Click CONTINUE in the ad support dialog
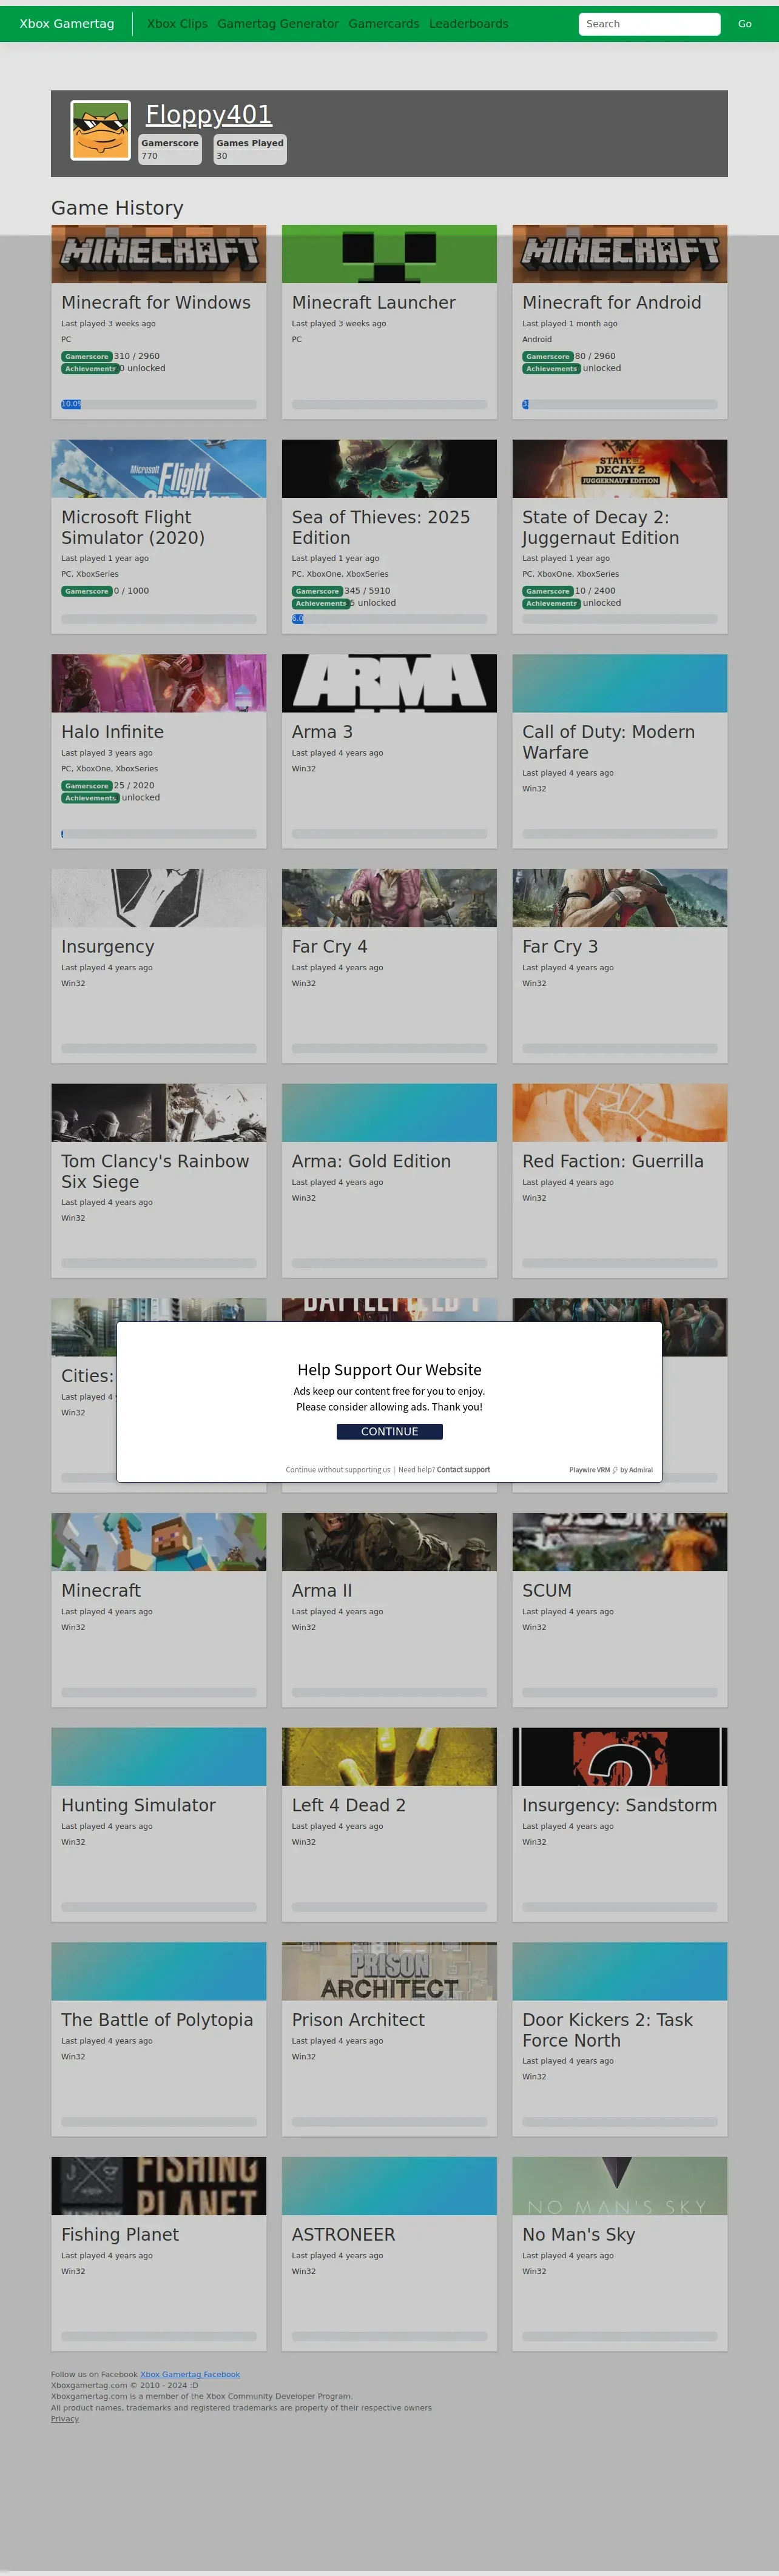The height and width of the screenshot is (2576, 779). (x=389, y=1431)
